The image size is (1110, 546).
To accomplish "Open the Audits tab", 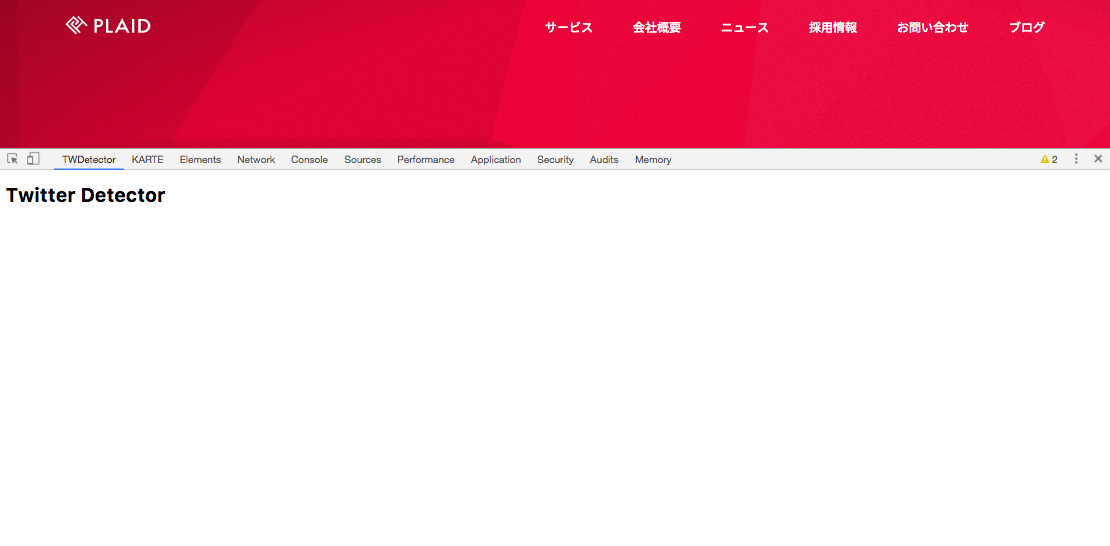I will point(604,160).
